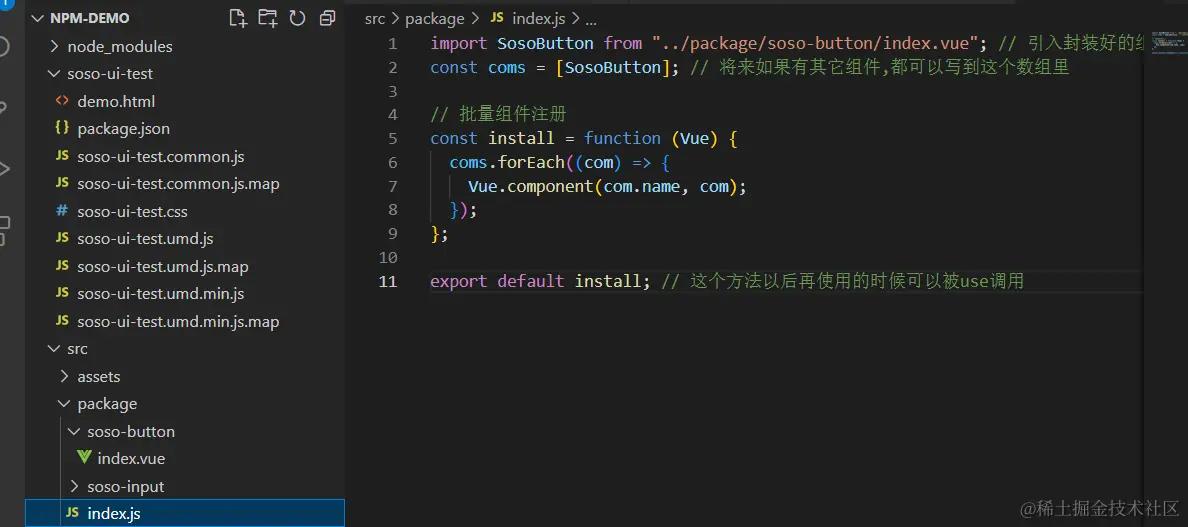Viewport: 1188px width, 527px height.
Task: Click the function keyword on line 5
Action: click(622, 139)
